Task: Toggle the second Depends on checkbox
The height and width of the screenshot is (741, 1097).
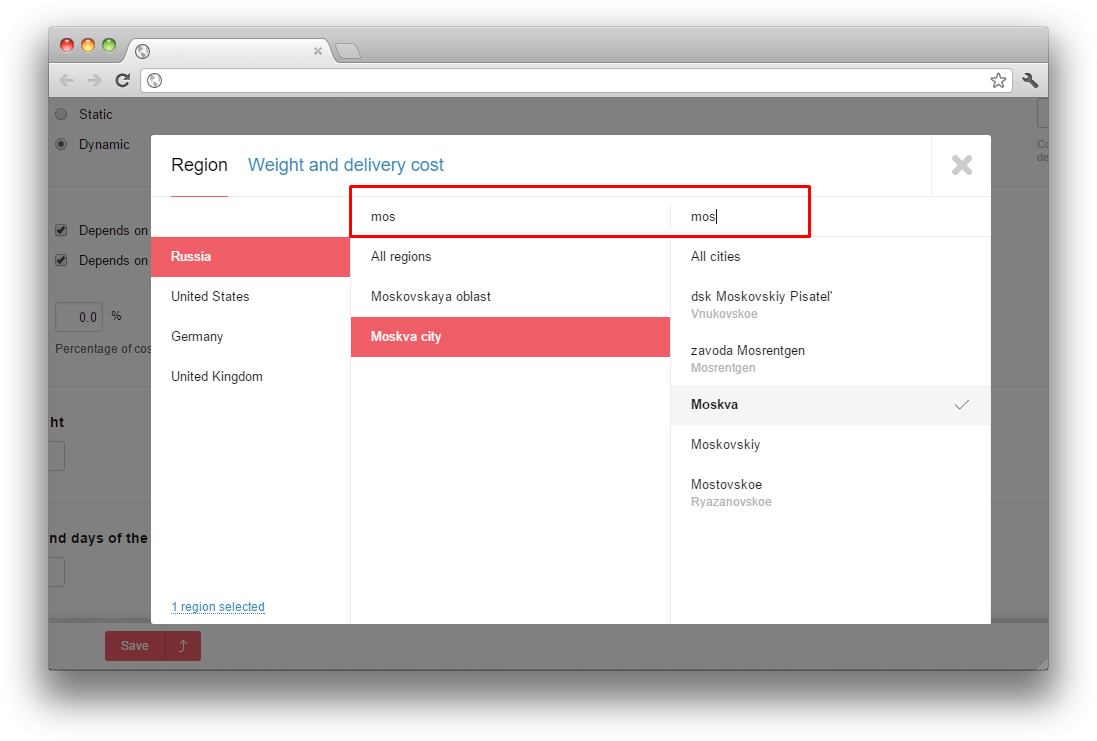Action: (62, 260)
